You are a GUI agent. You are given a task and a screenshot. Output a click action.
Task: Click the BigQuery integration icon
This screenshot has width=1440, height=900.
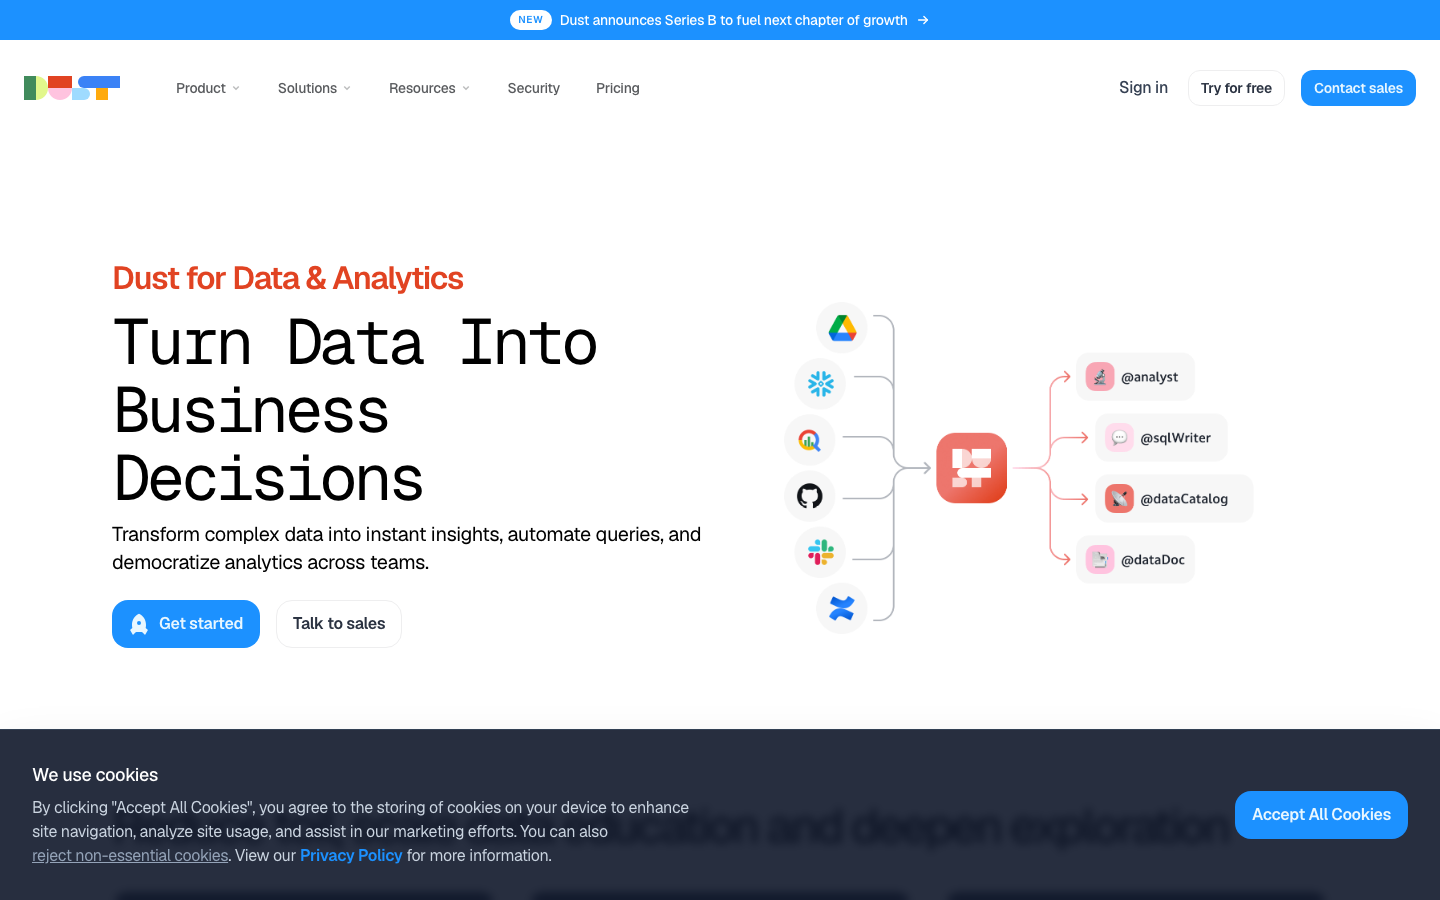click(x=810, y=440)
